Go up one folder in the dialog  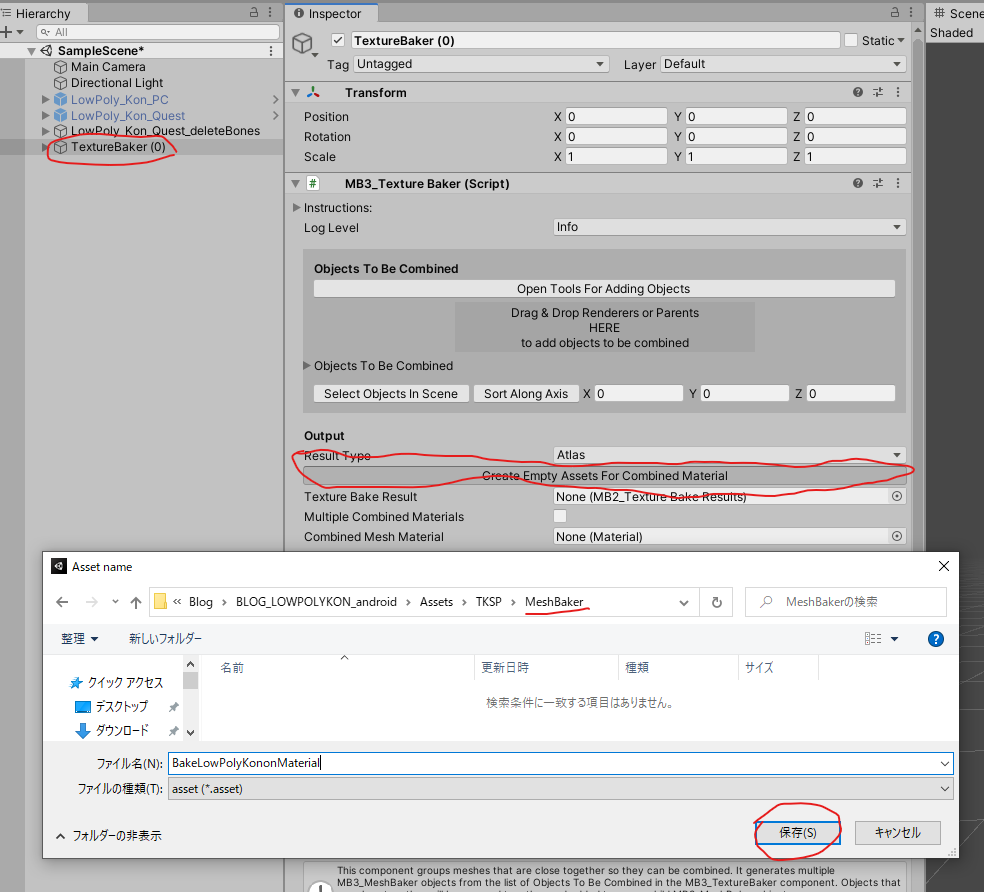136,602
